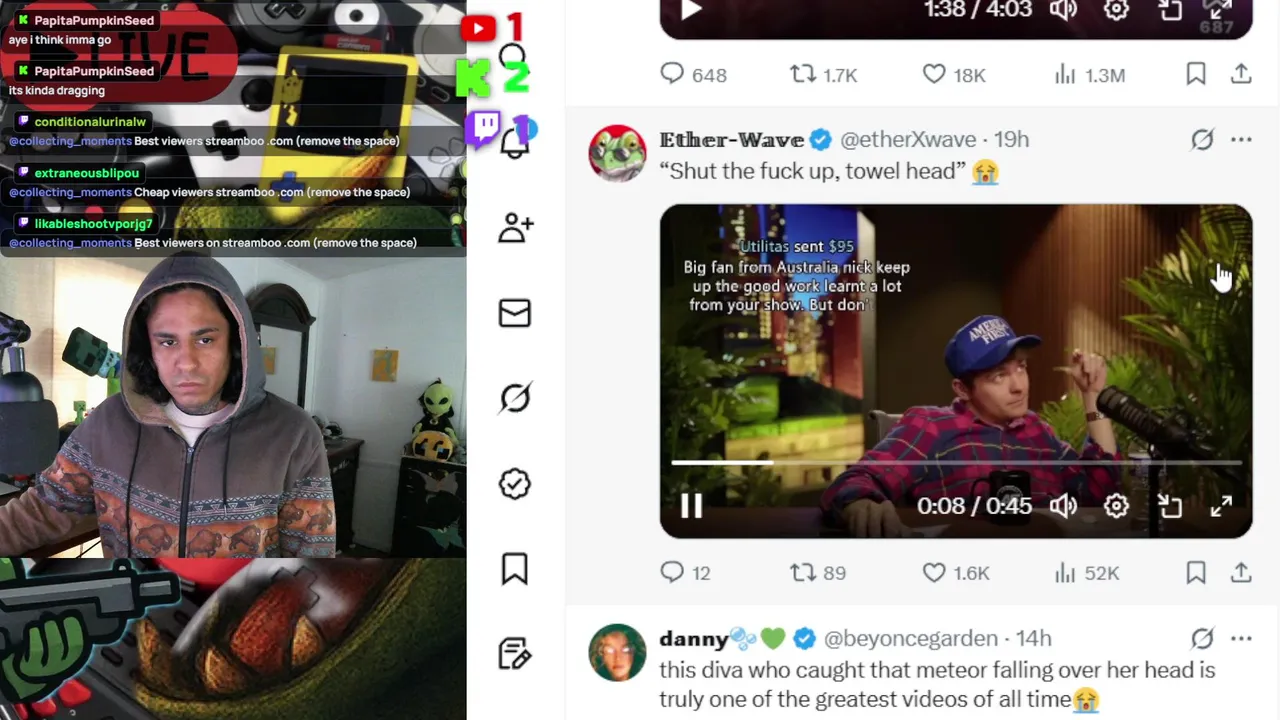Screen dimensions: 1280x720
Task: Bookmark the Ether-Wave post
Action: (1196, 573)
